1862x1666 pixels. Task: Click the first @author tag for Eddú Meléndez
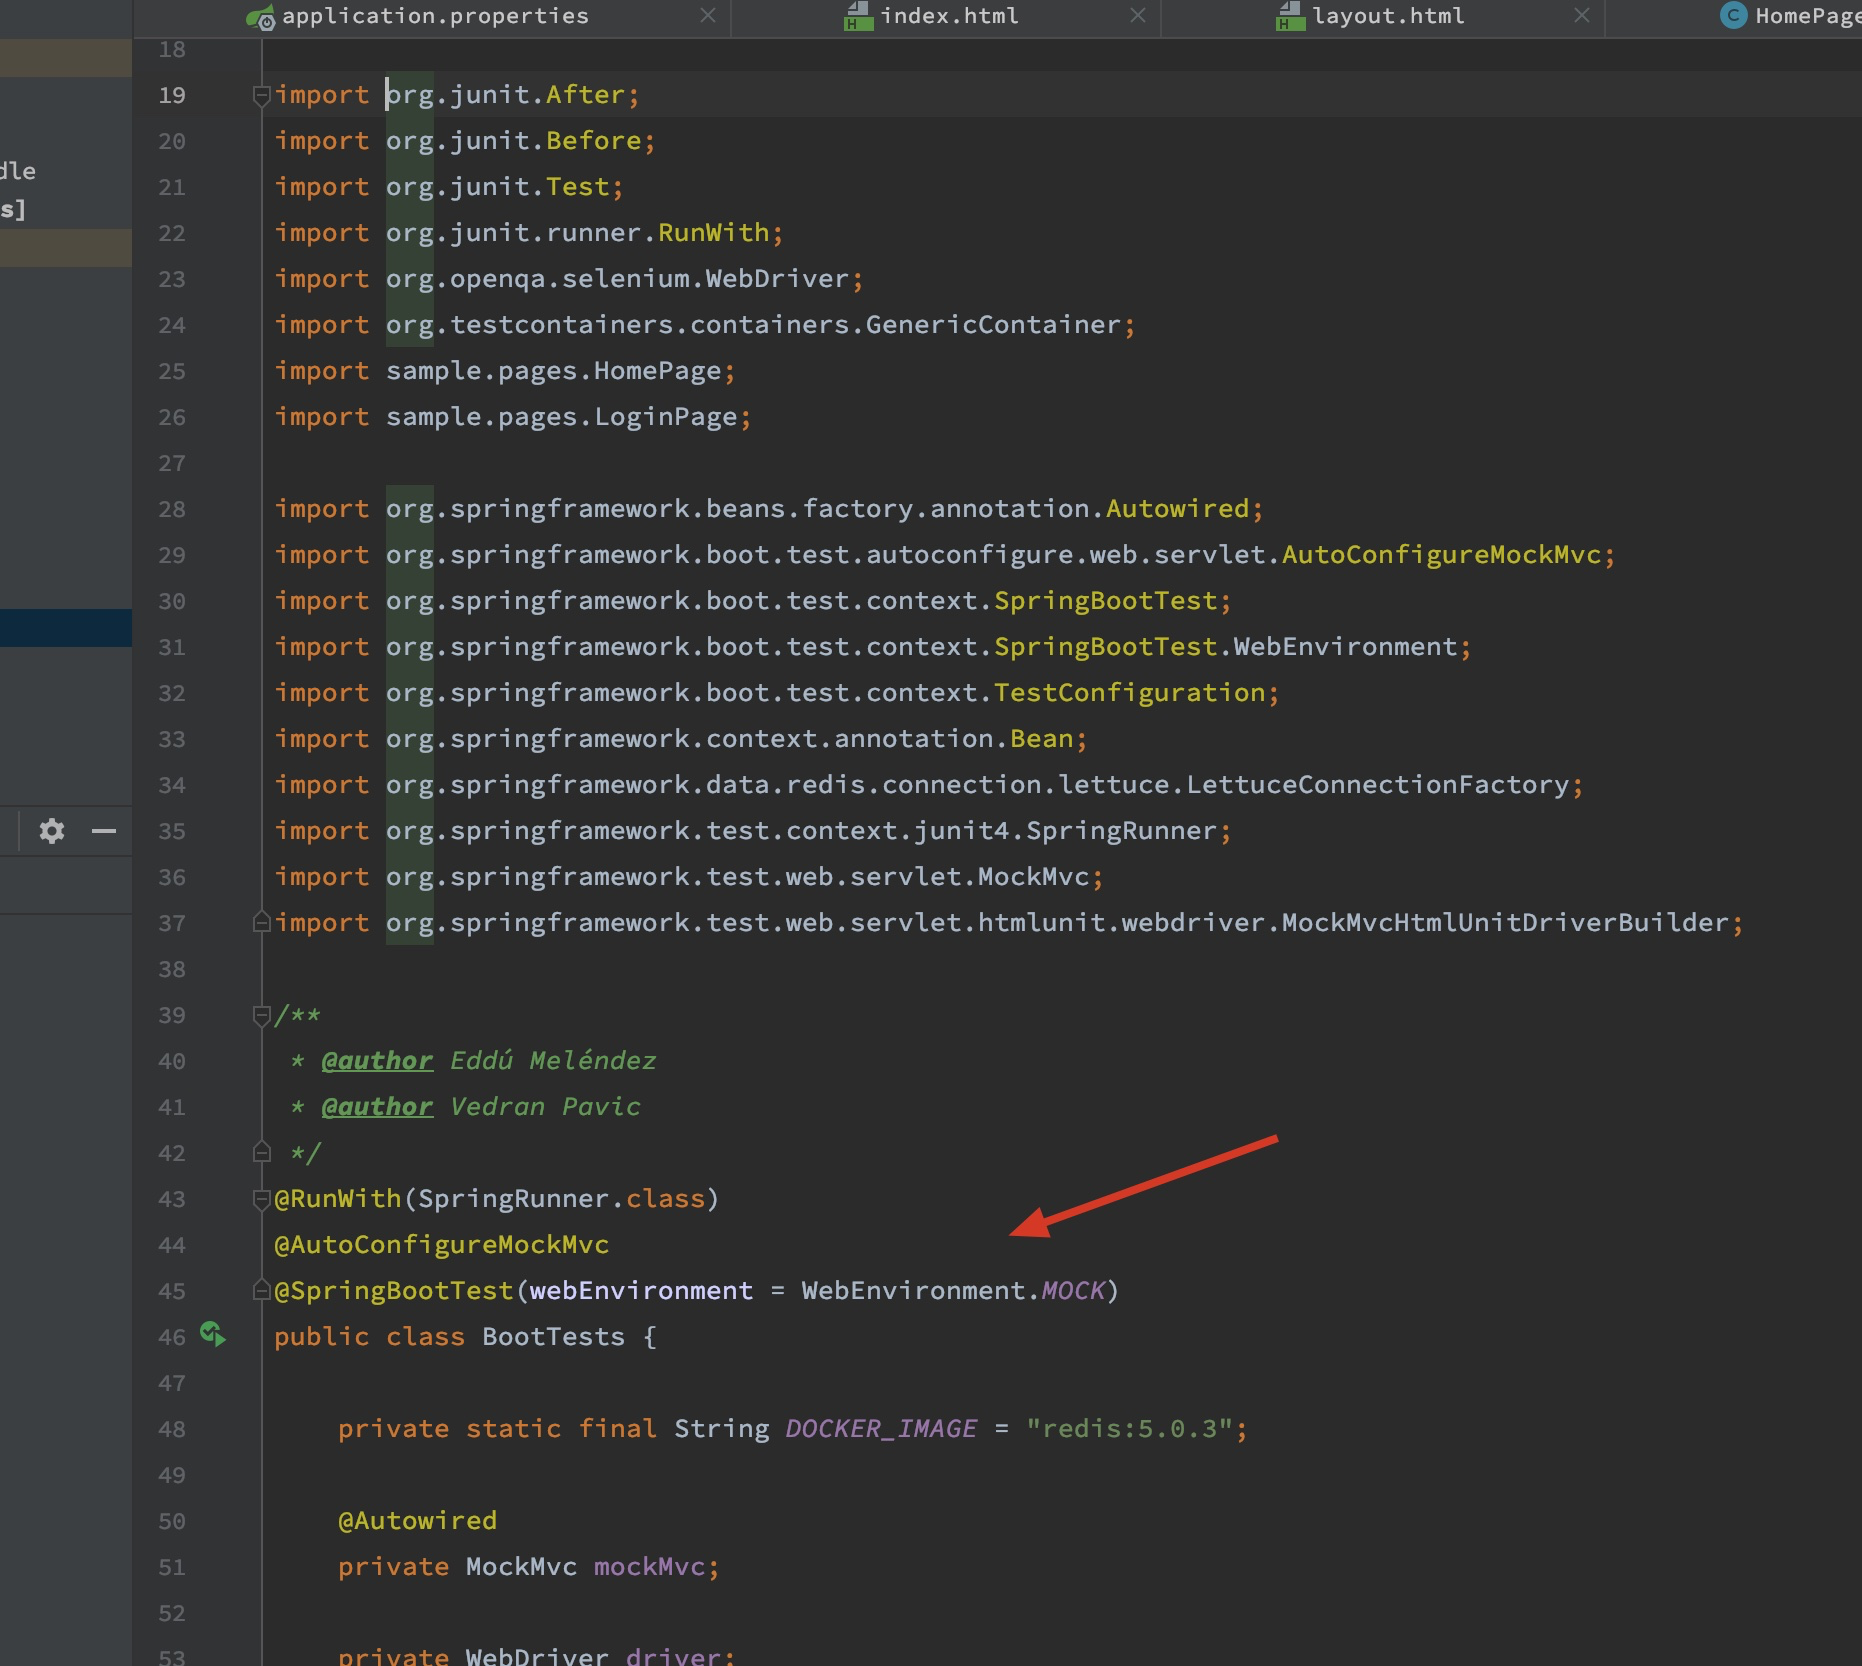[x=378, y=1061]
